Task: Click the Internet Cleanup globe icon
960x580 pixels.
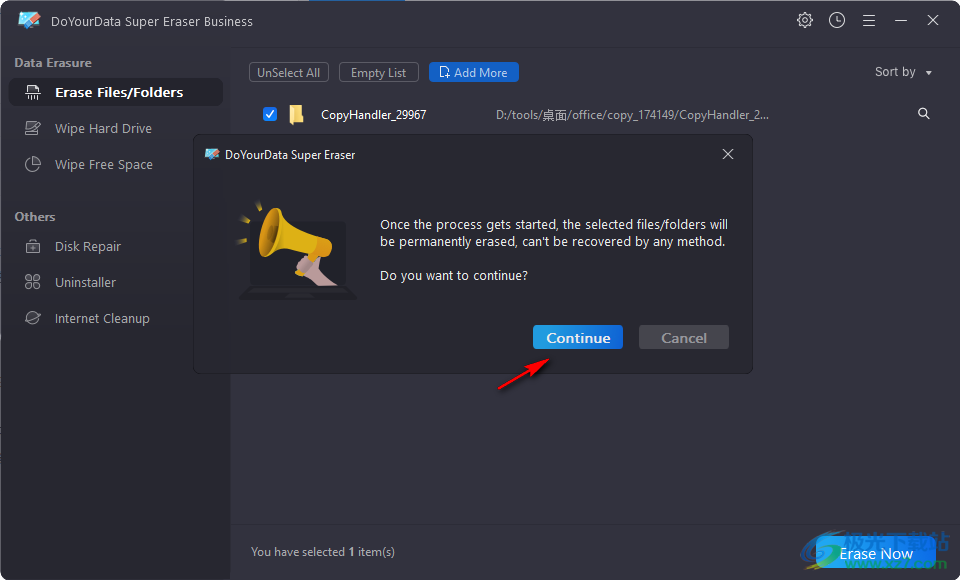Action: [32, 318]
